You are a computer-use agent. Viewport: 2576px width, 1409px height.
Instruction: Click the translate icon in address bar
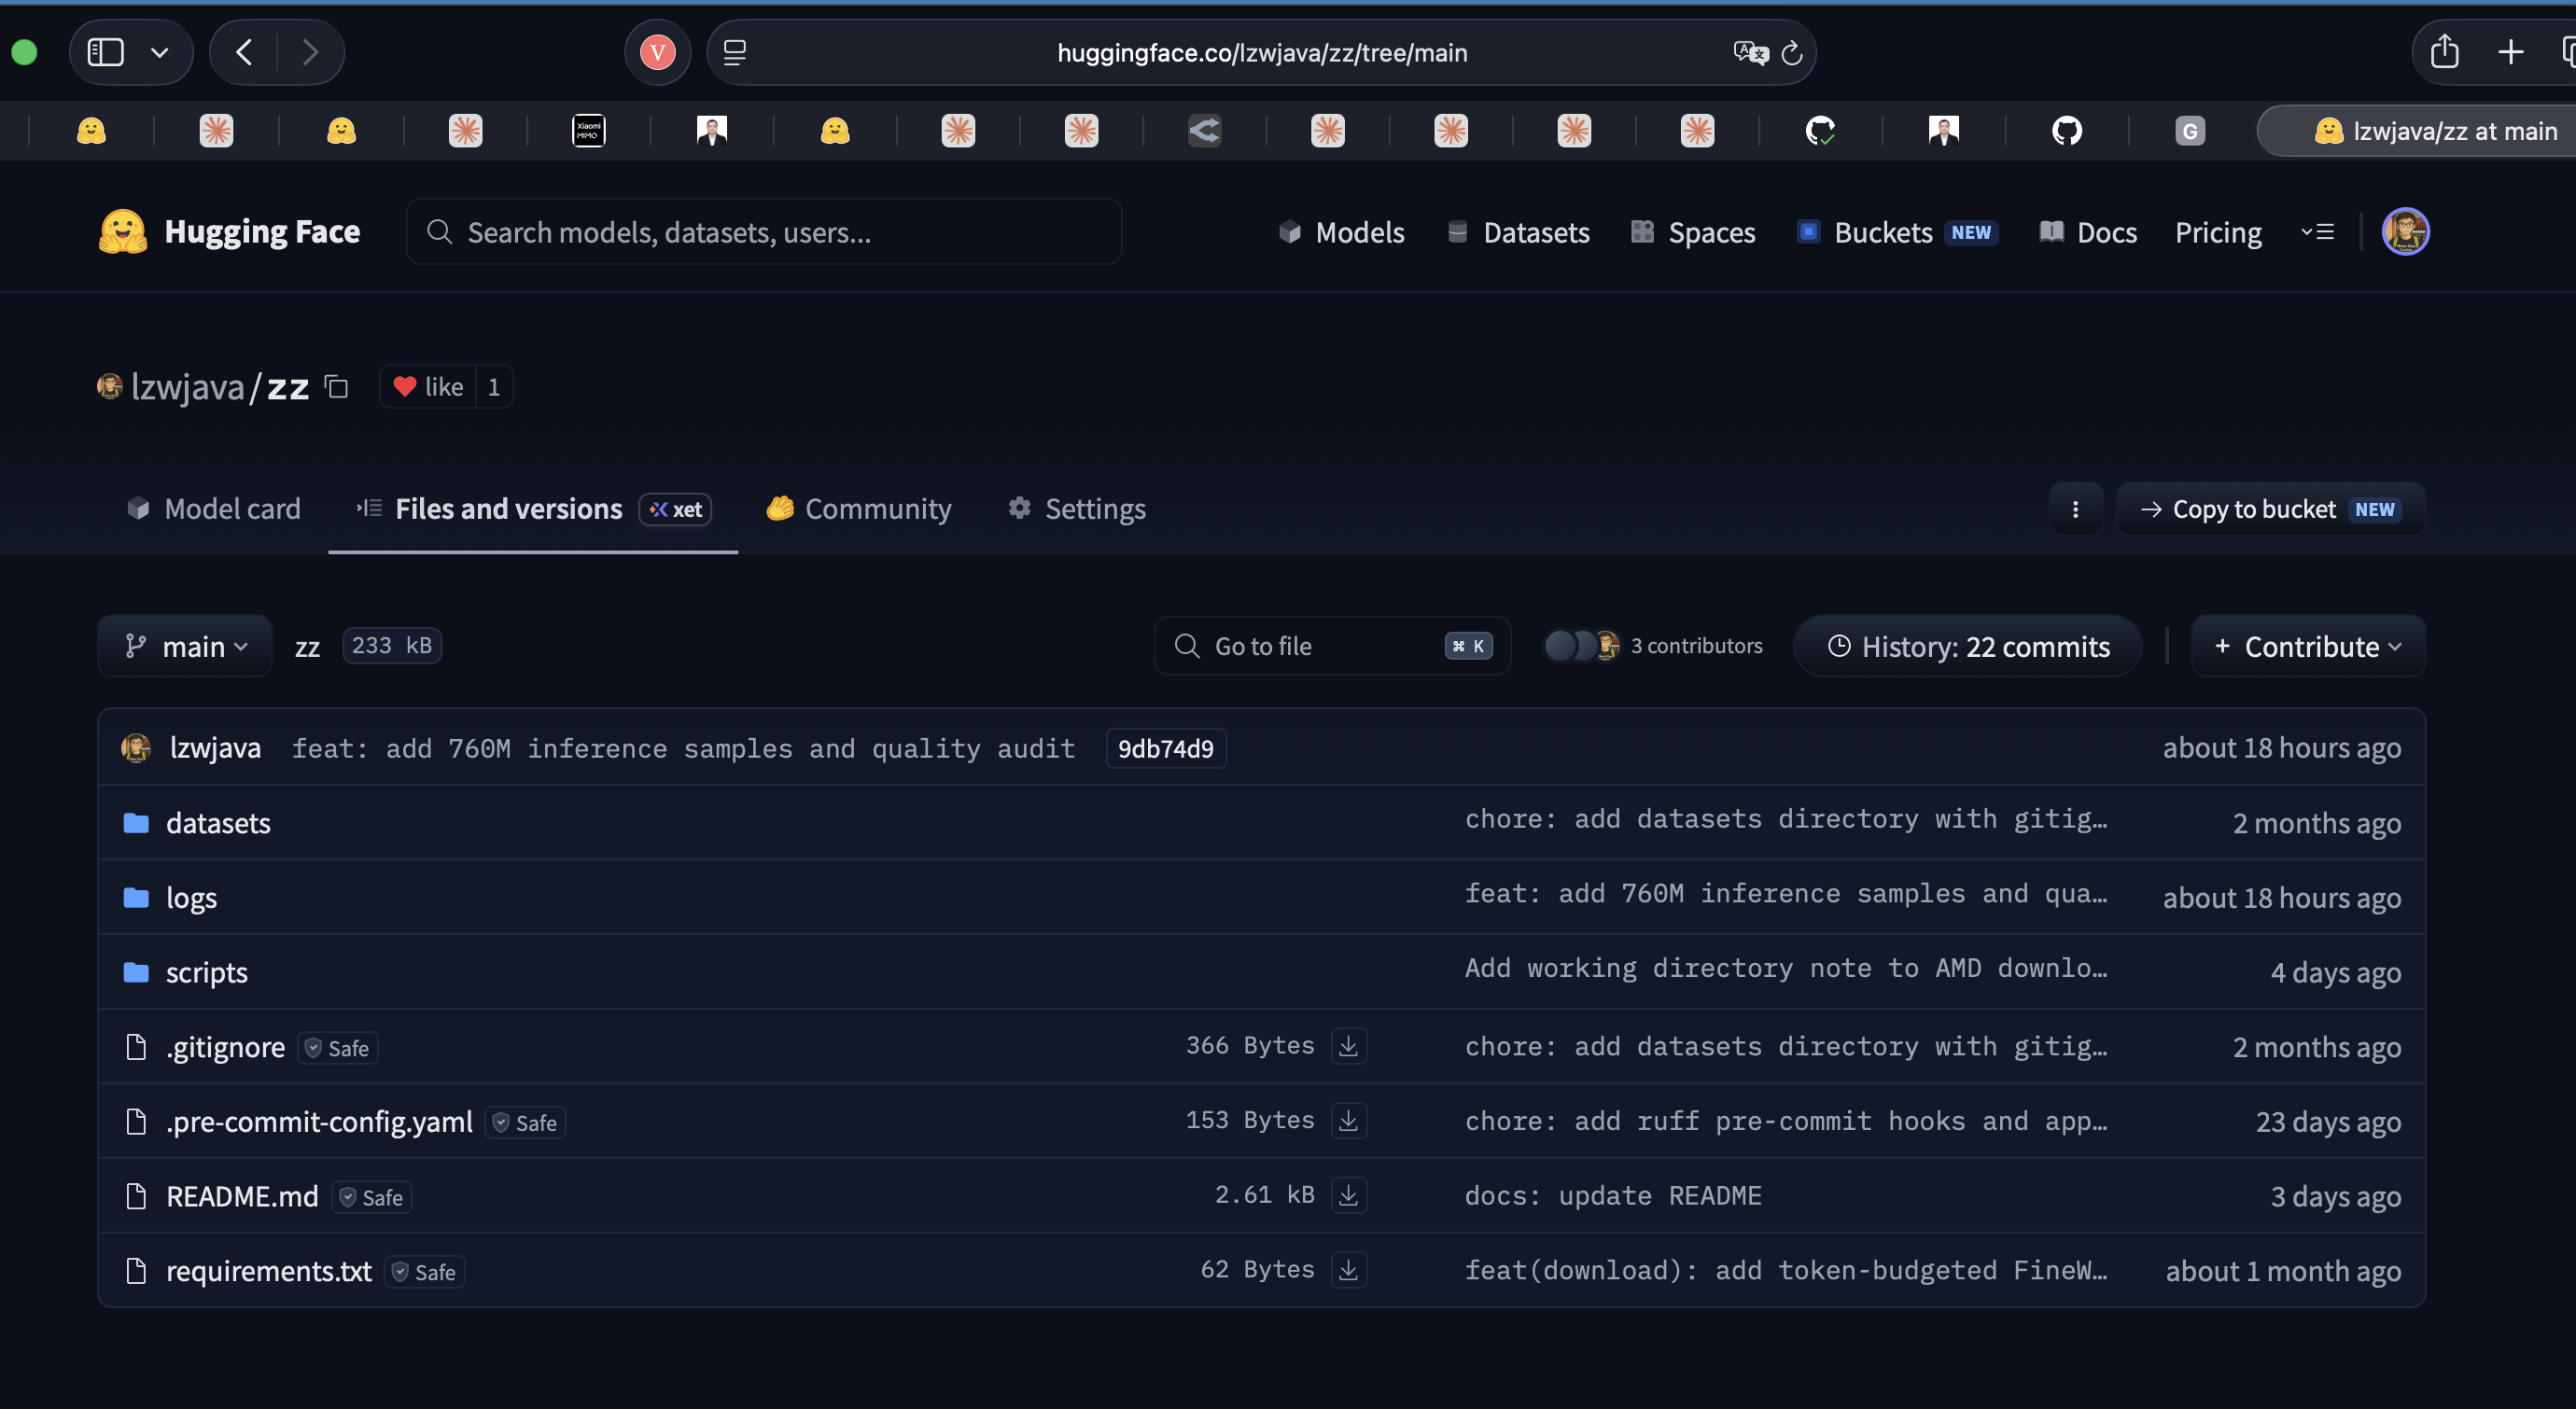(x=1750, y=52)
